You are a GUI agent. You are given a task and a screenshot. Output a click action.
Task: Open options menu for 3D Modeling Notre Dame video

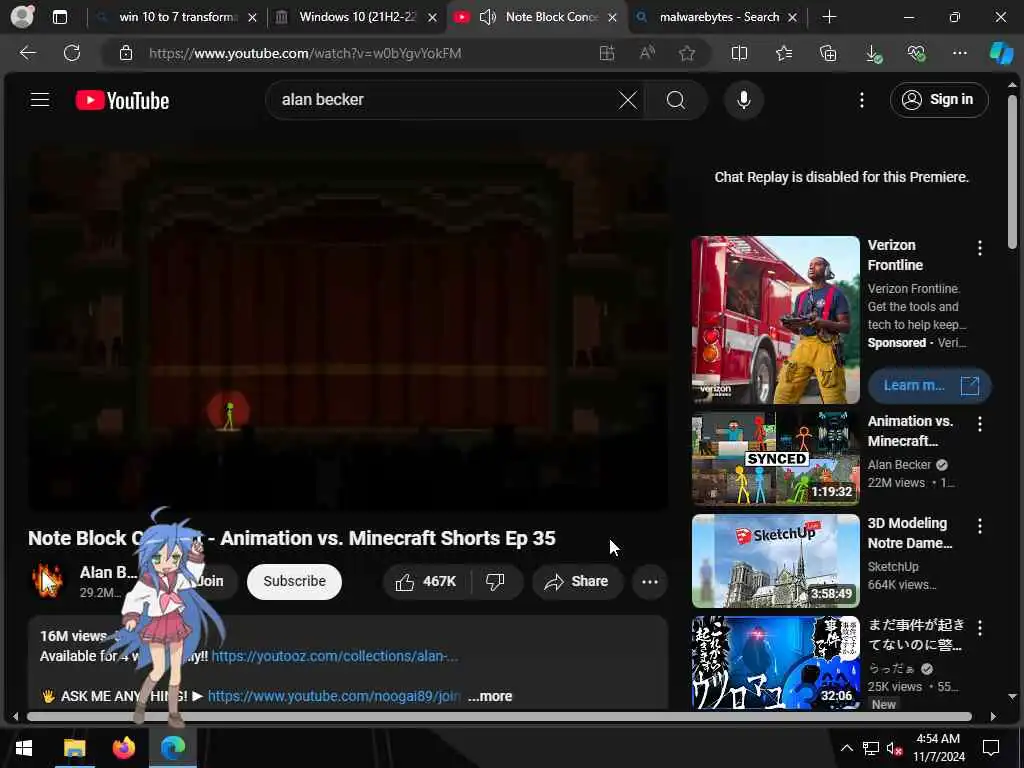tap(980, 526)
